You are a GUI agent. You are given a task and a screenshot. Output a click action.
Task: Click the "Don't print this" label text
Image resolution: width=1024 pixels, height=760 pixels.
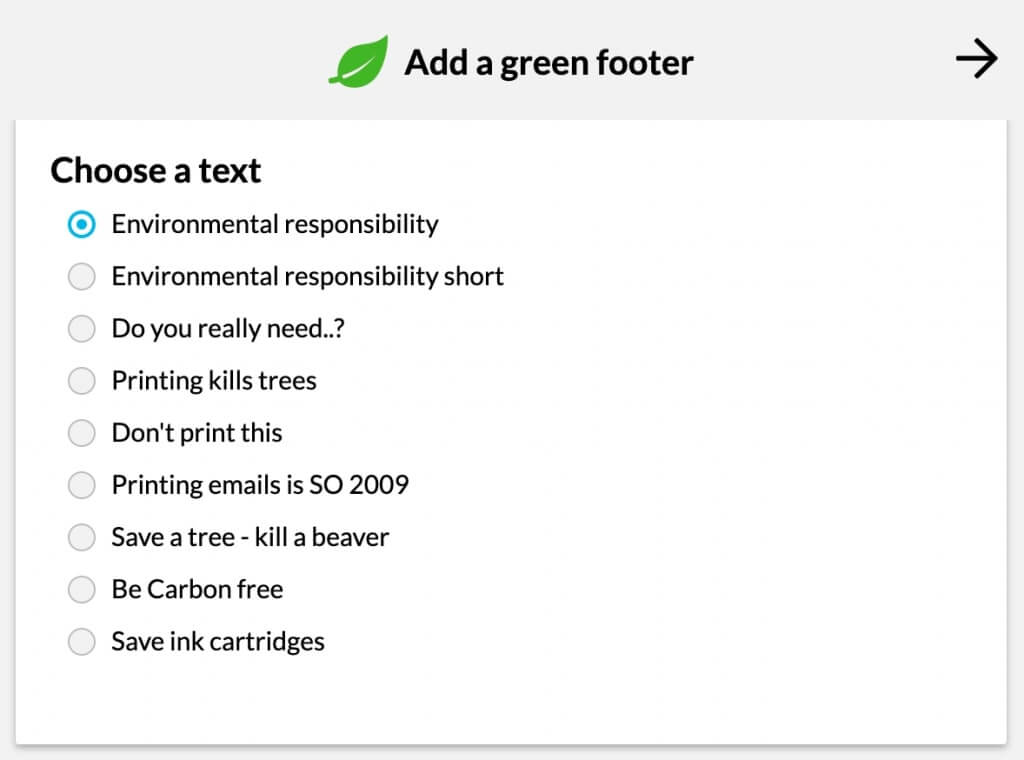[196, 432]
